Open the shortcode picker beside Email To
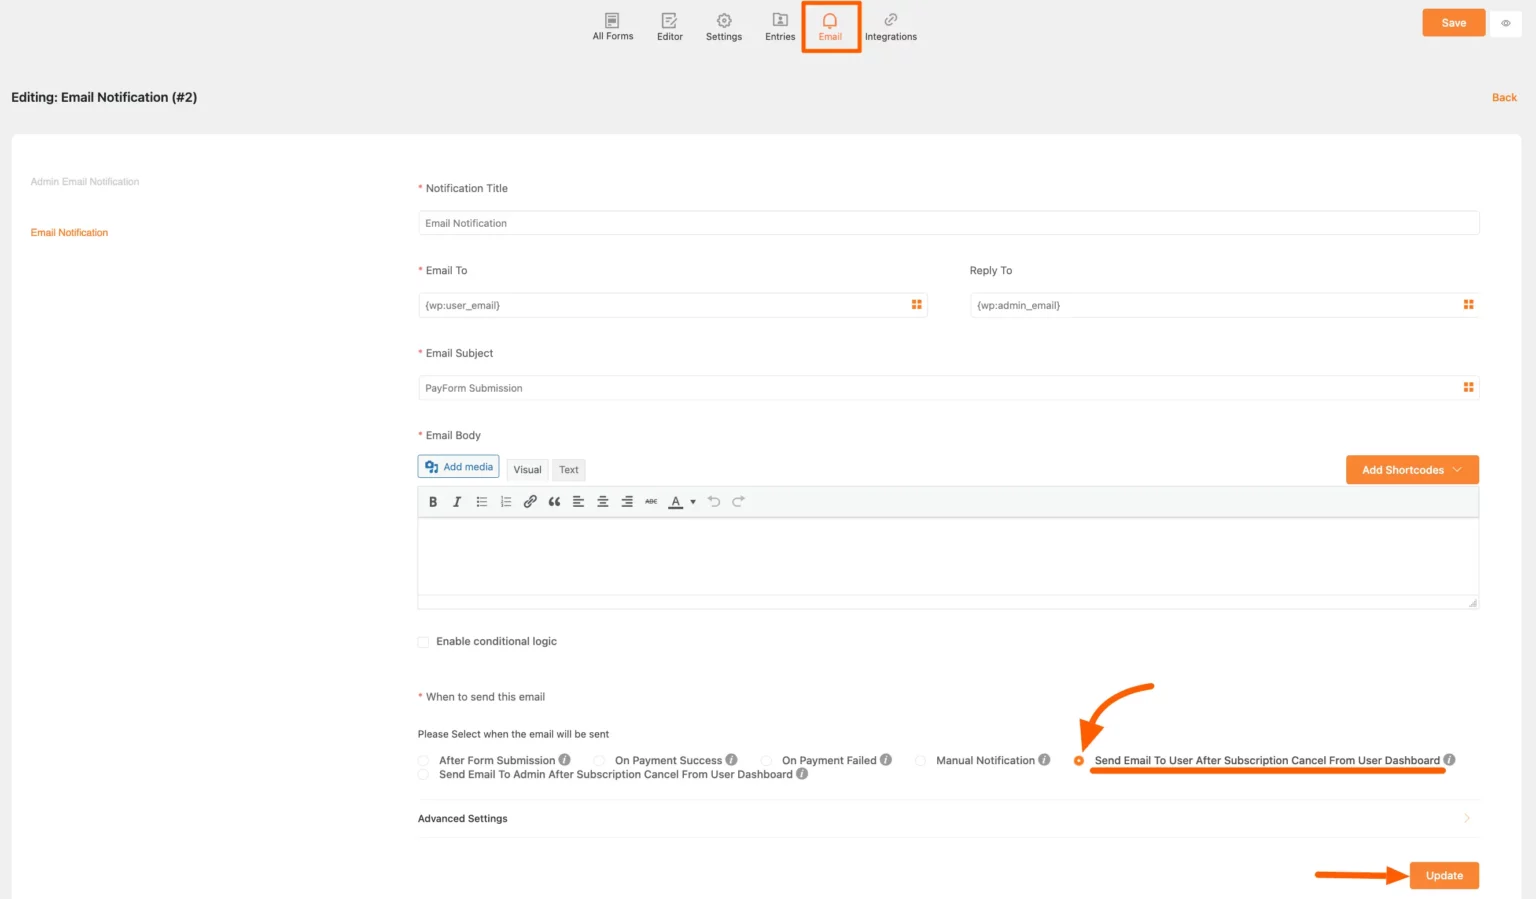Image resolution: width=1536 pixels, height=899 pixels. click(x=916, y=304)
